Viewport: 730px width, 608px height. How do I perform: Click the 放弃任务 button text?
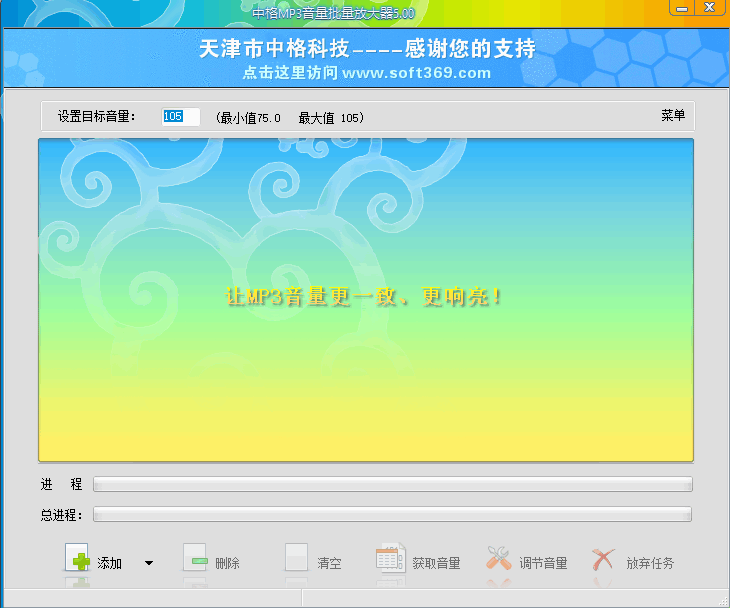coord(650,563)
